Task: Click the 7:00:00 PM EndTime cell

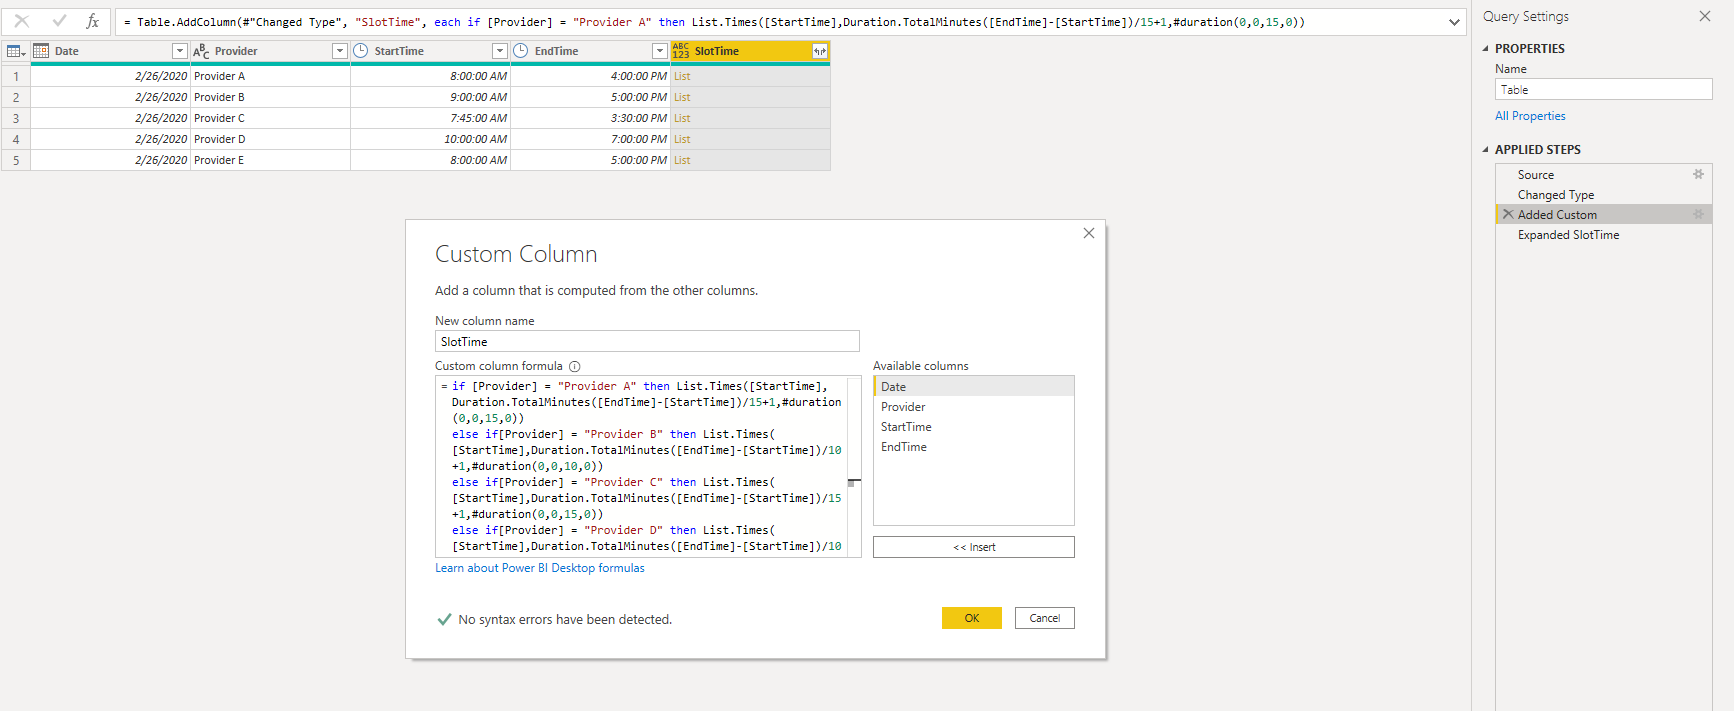Action: (x=590, y=139)
